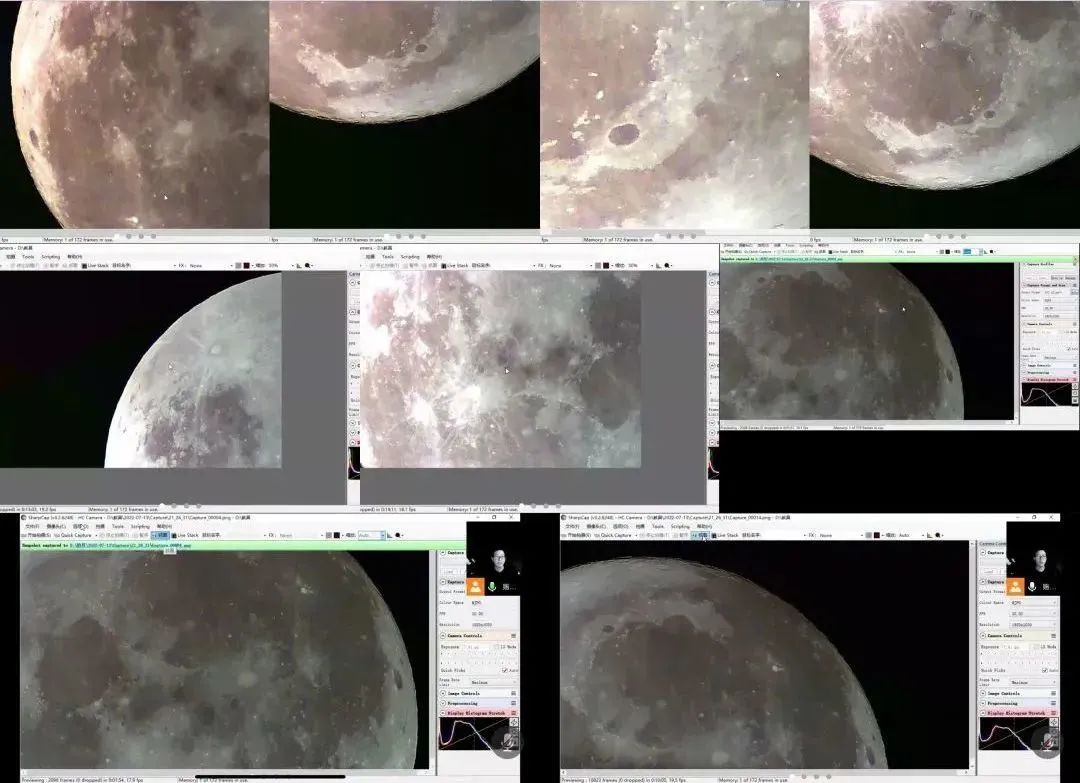The height and width of the screenshot is (783, 1080).
Task: Click the green microphone icon on bottom-left video overlay
Action: [x=491, y=588]
